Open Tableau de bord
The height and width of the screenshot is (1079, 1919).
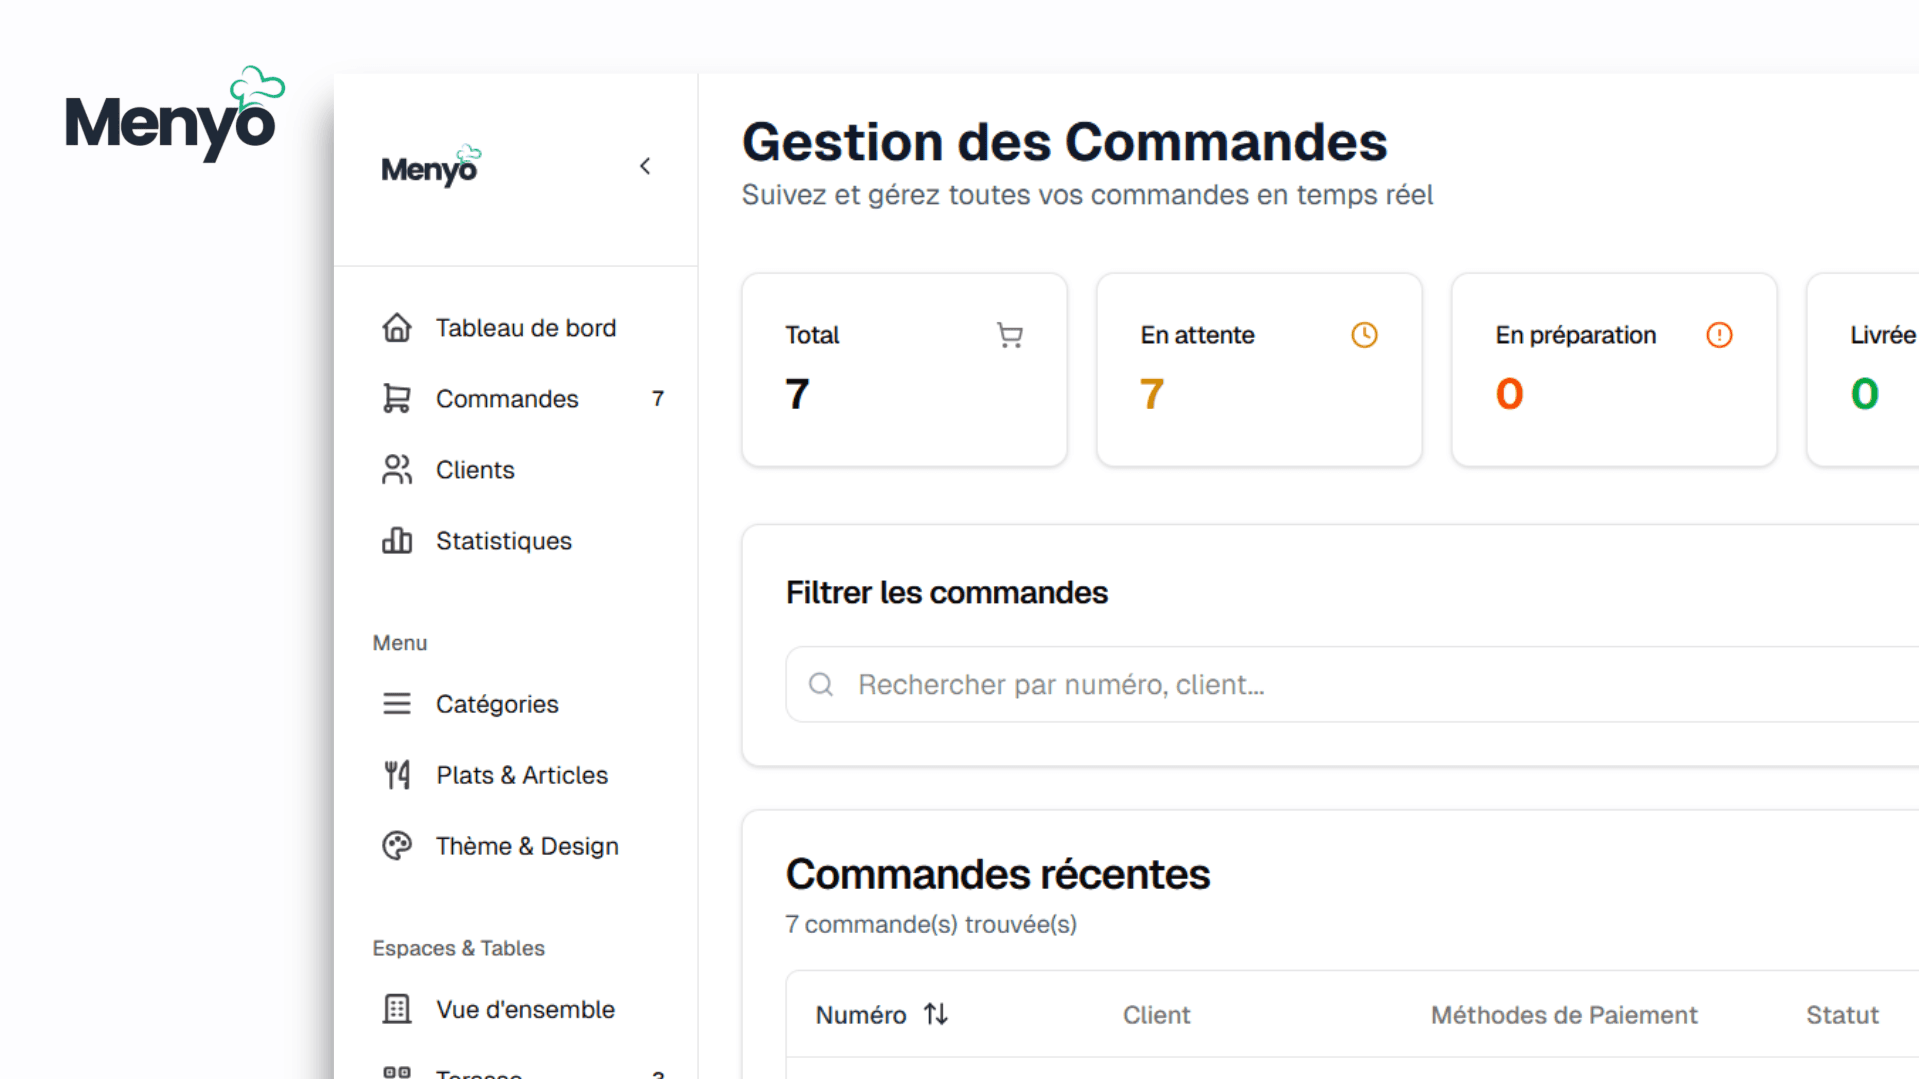coord(516,328)
